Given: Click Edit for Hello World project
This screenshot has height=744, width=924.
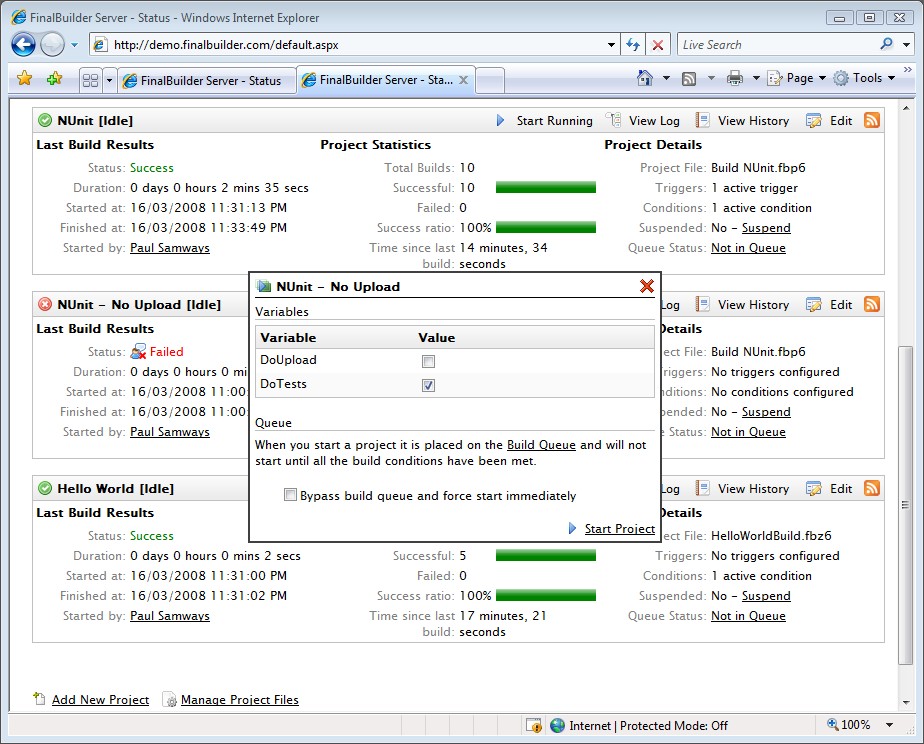Looking at the screenshot, I should pos(830,488).
